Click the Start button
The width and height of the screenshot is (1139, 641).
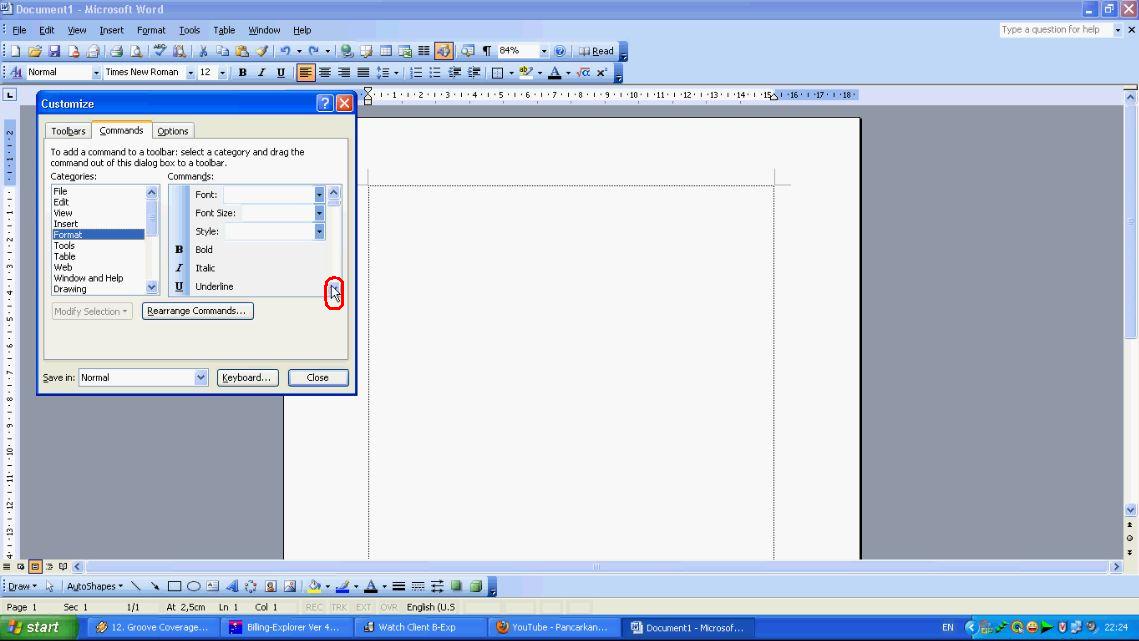coord(38,627)
